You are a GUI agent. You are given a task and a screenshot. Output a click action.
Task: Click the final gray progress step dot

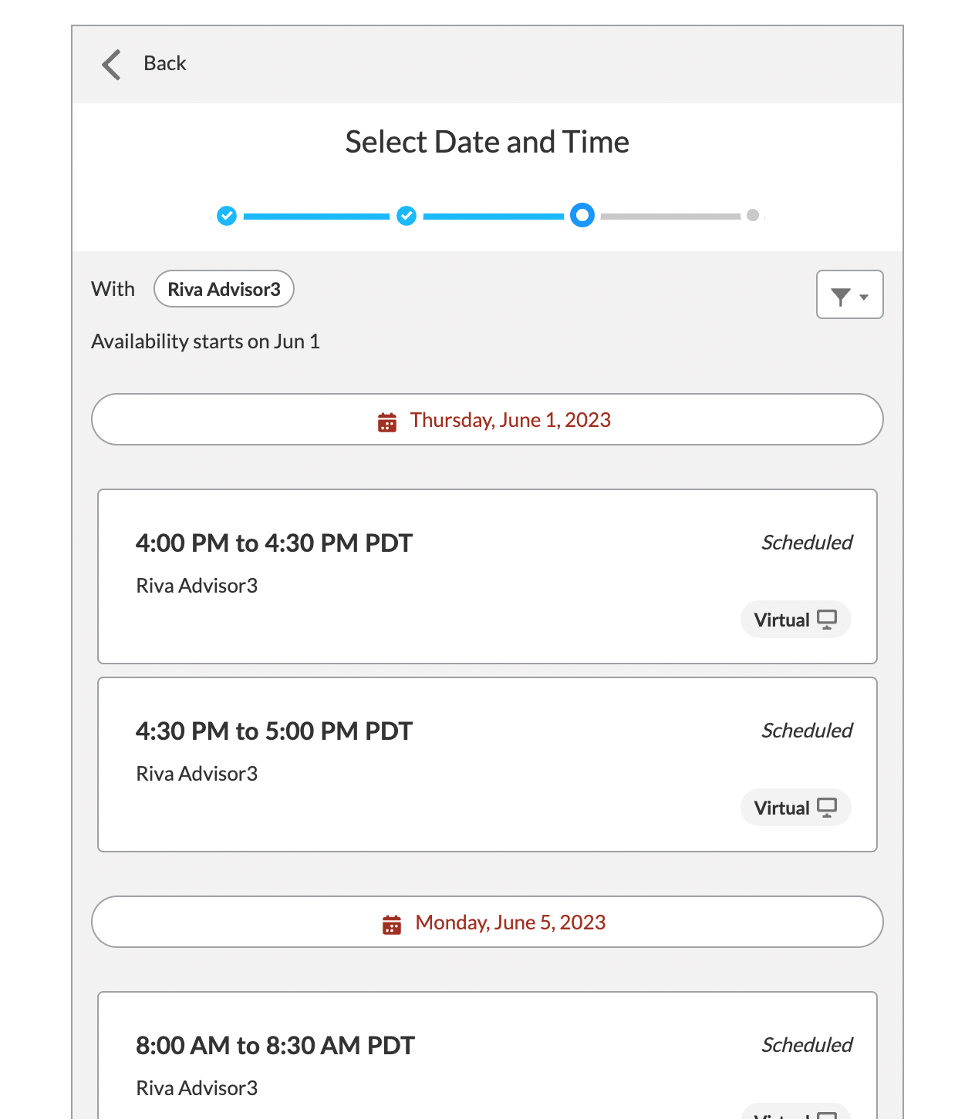coord(752,215)
